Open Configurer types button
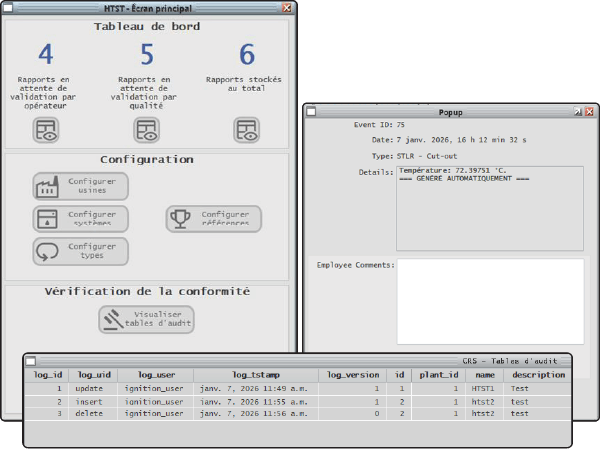This screenshot has height=449, width=600. click(x=80, y=251)
